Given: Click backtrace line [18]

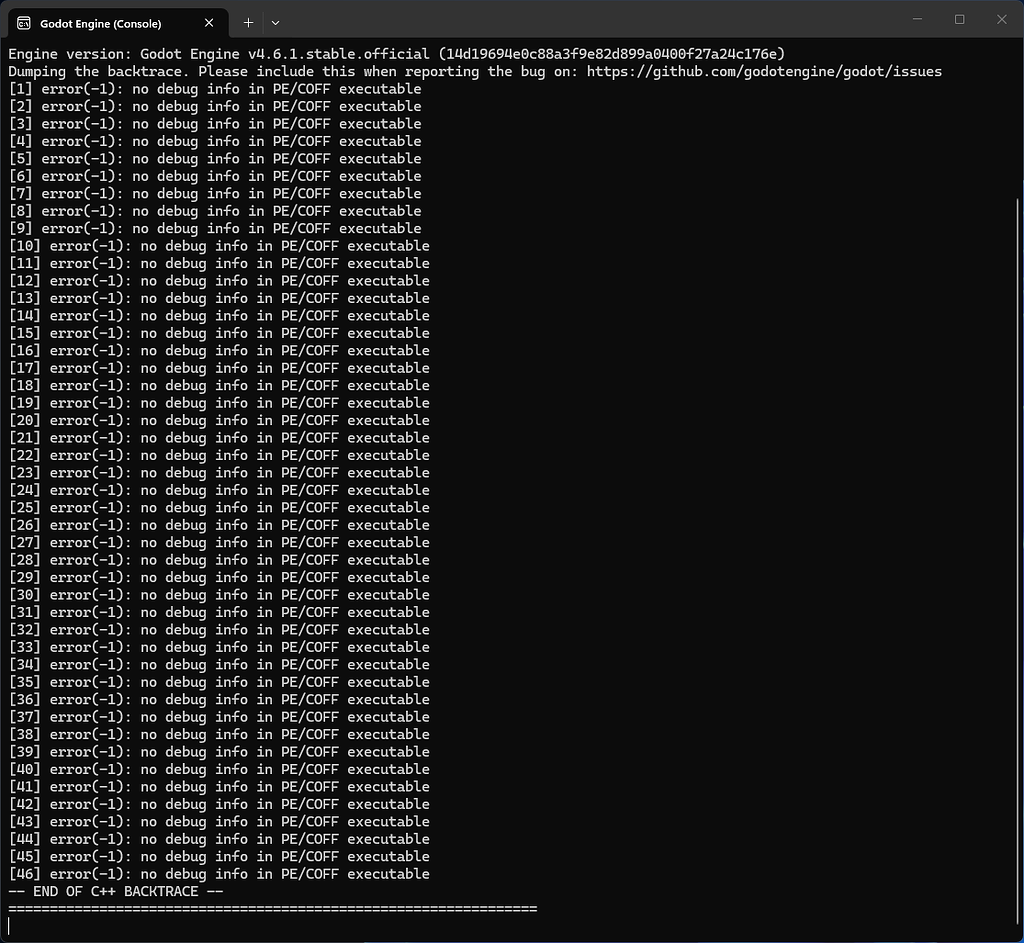Looking at the screenshot, I should point(219,386).
